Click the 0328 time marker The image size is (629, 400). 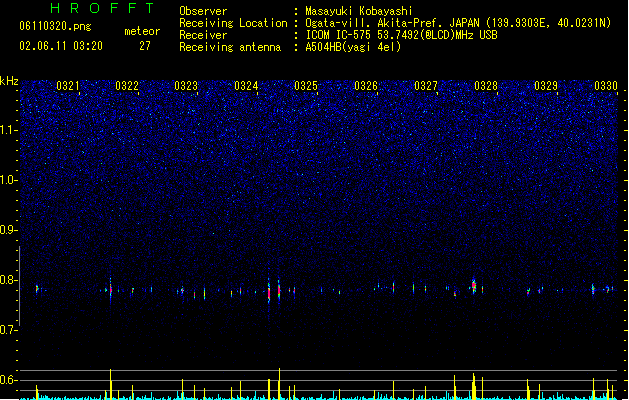486,86
